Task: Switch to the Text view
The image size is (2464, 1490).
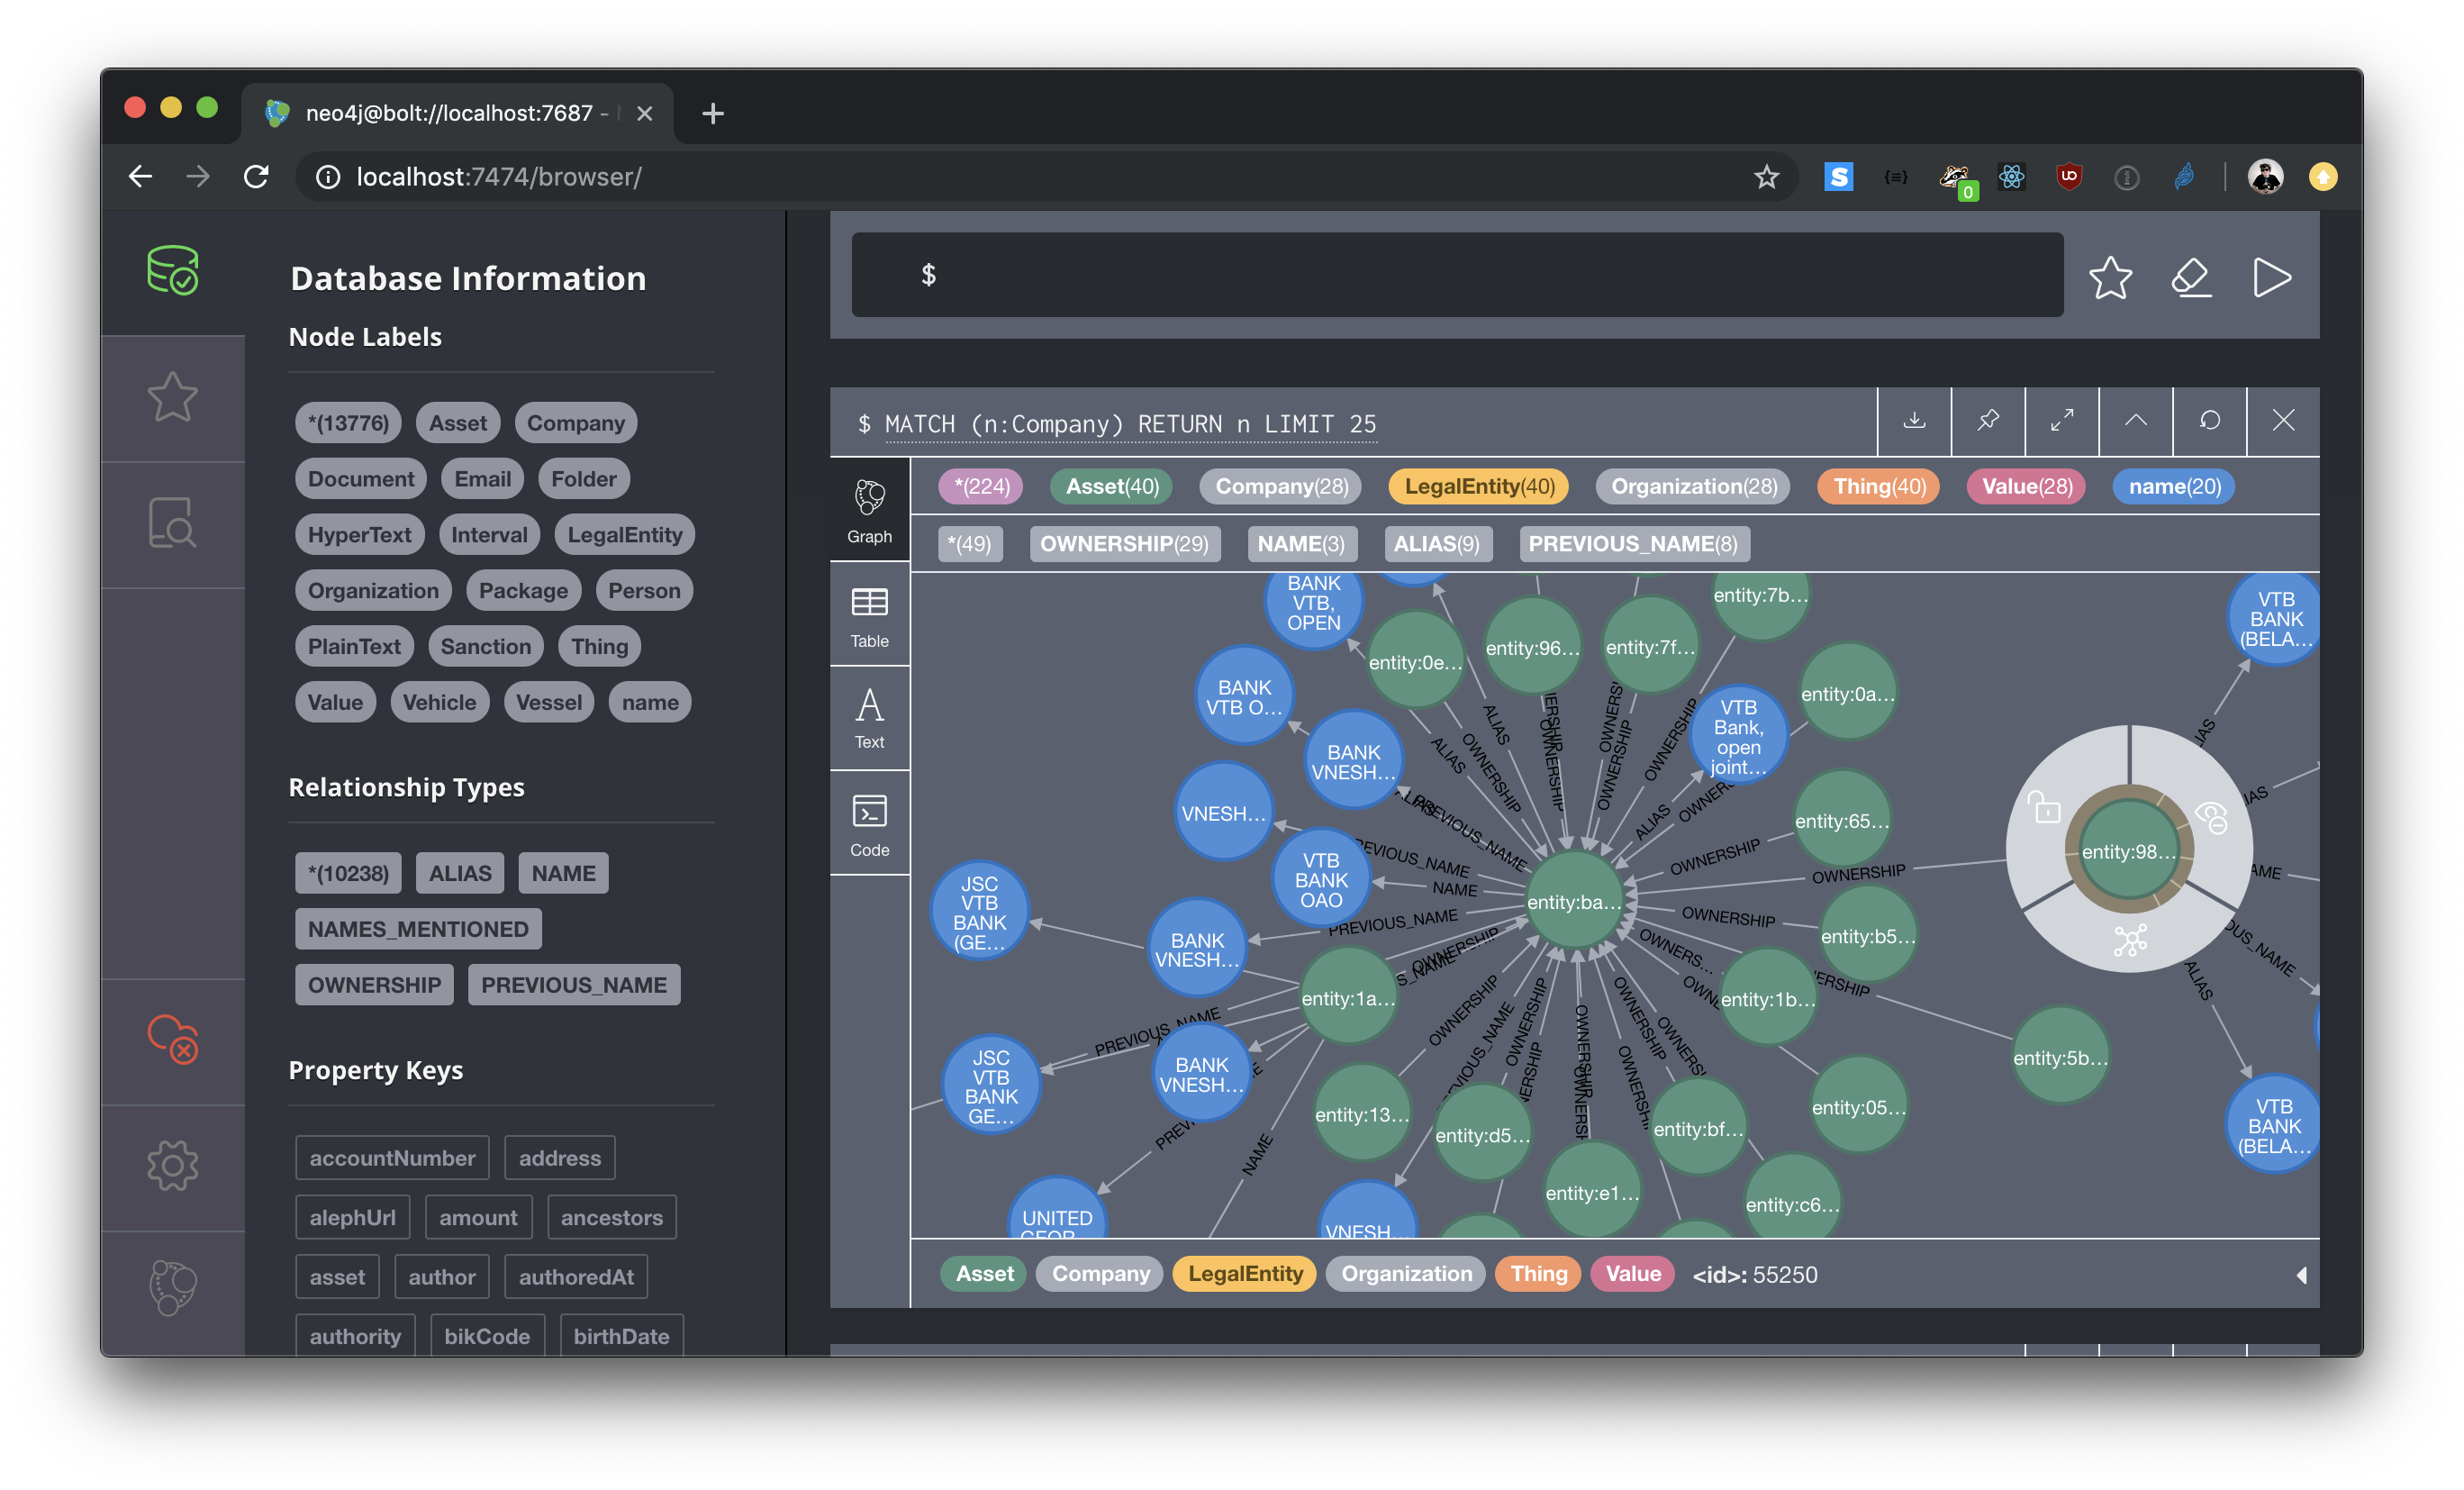Action: 869,718
